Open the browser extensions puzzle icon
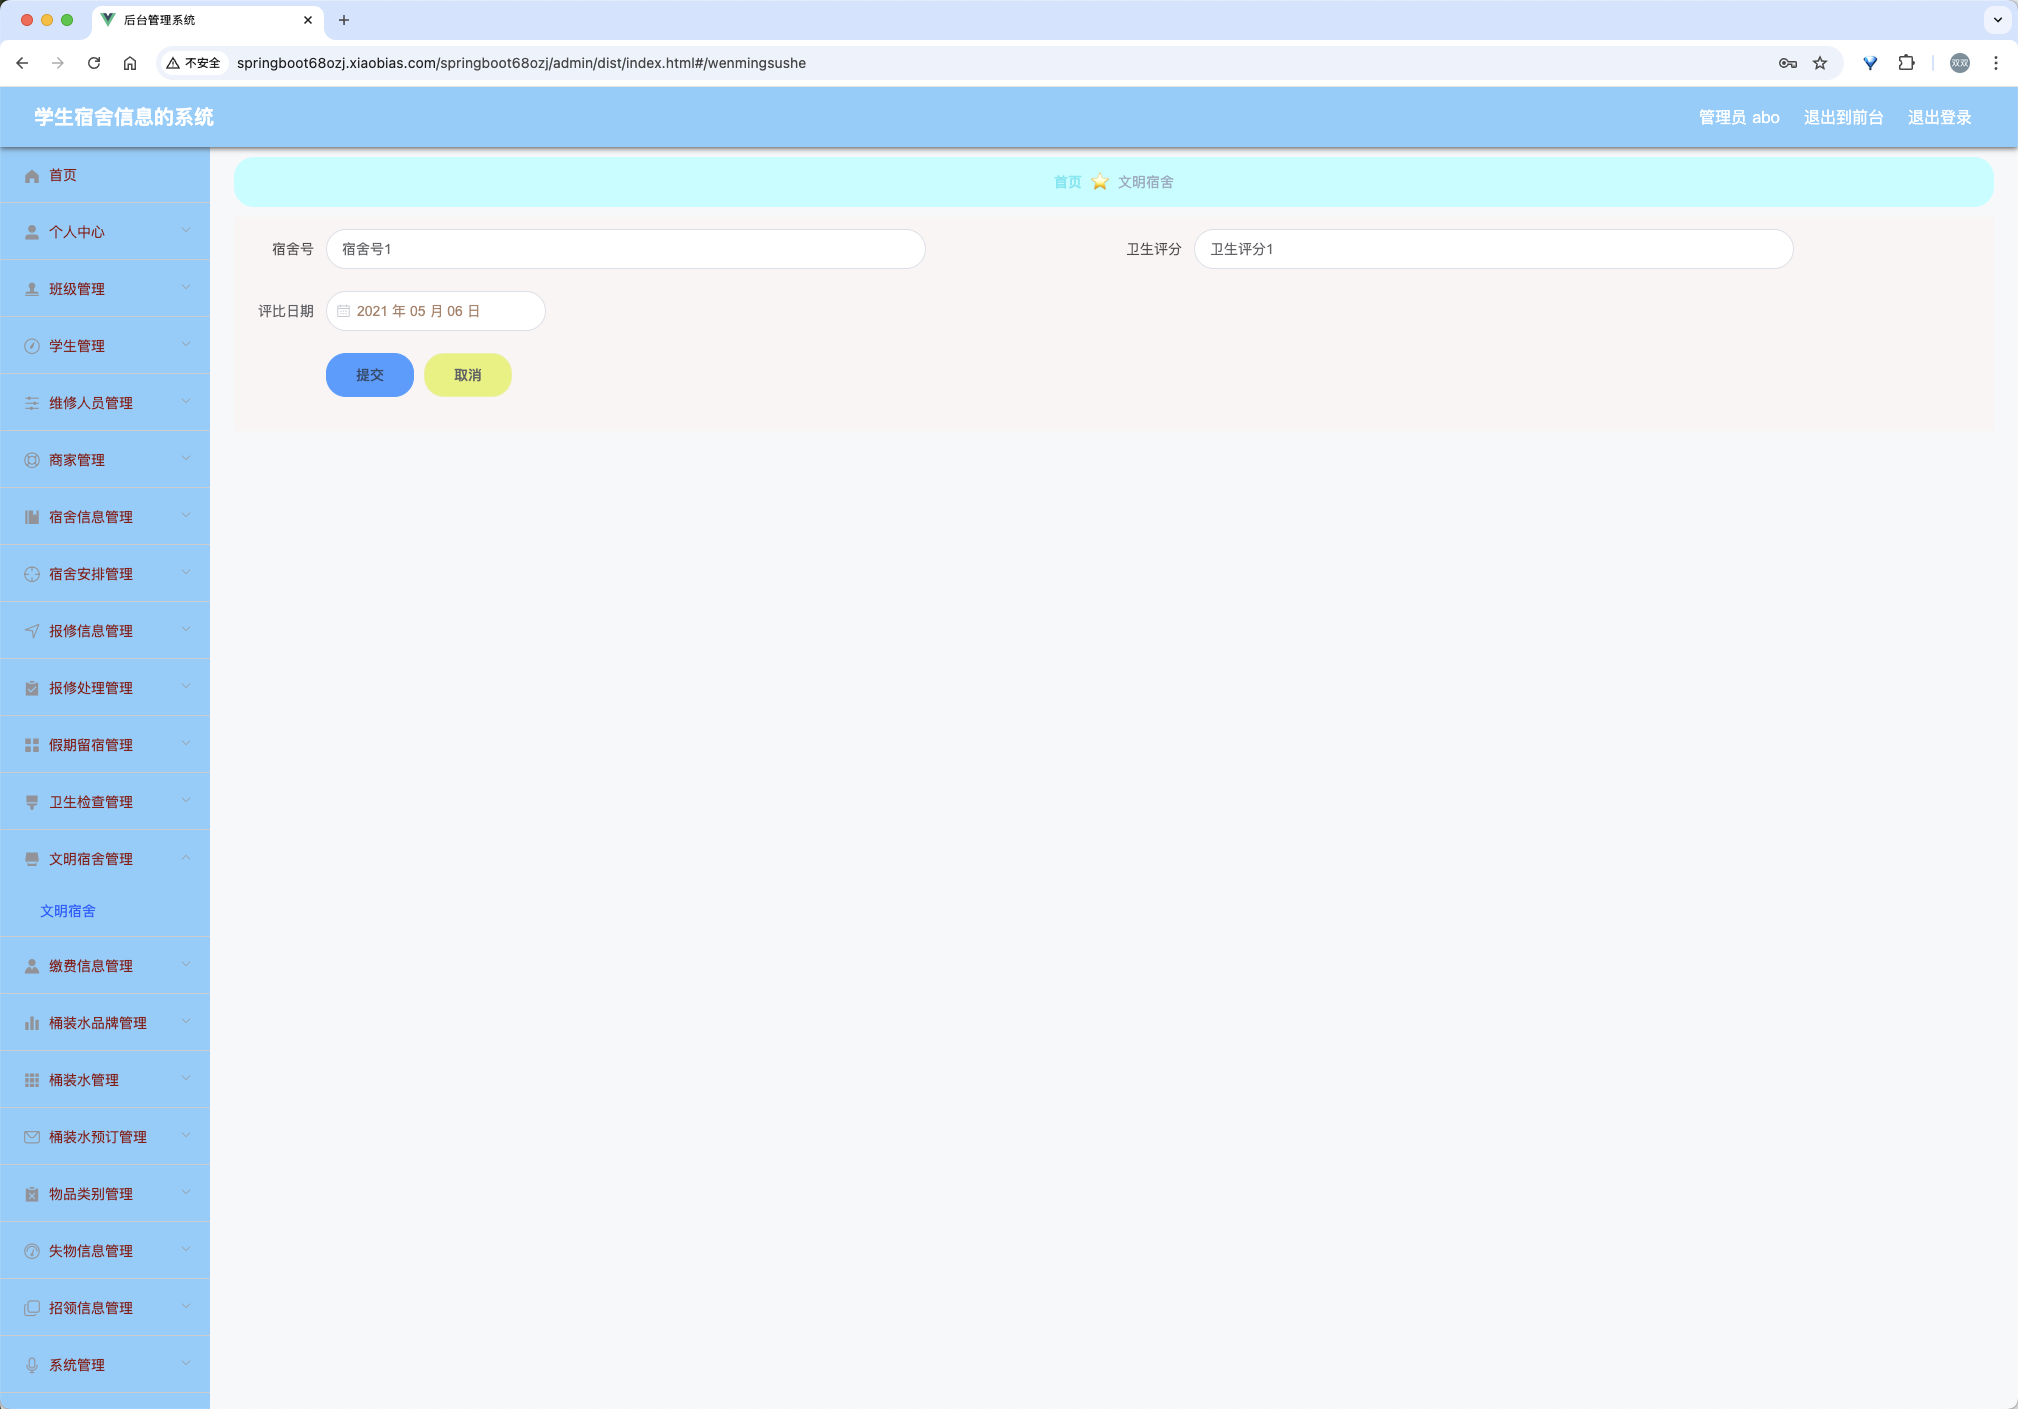Viewport: 2018px width, 1409px height. click(1907, 63)
